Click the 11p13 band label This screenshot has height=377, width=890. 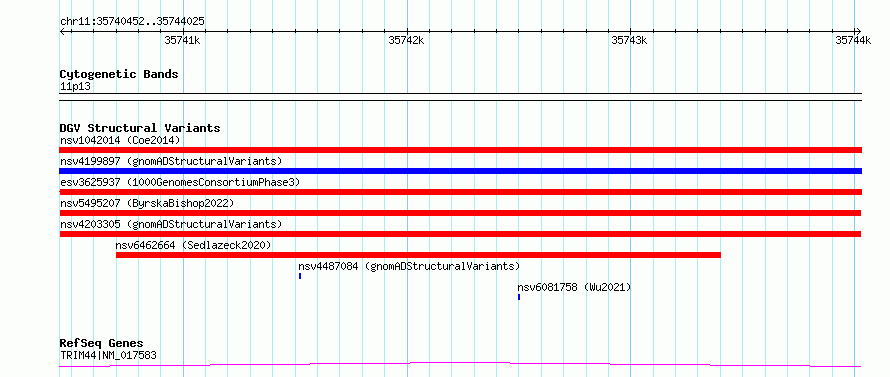click(x=75, y=87)
